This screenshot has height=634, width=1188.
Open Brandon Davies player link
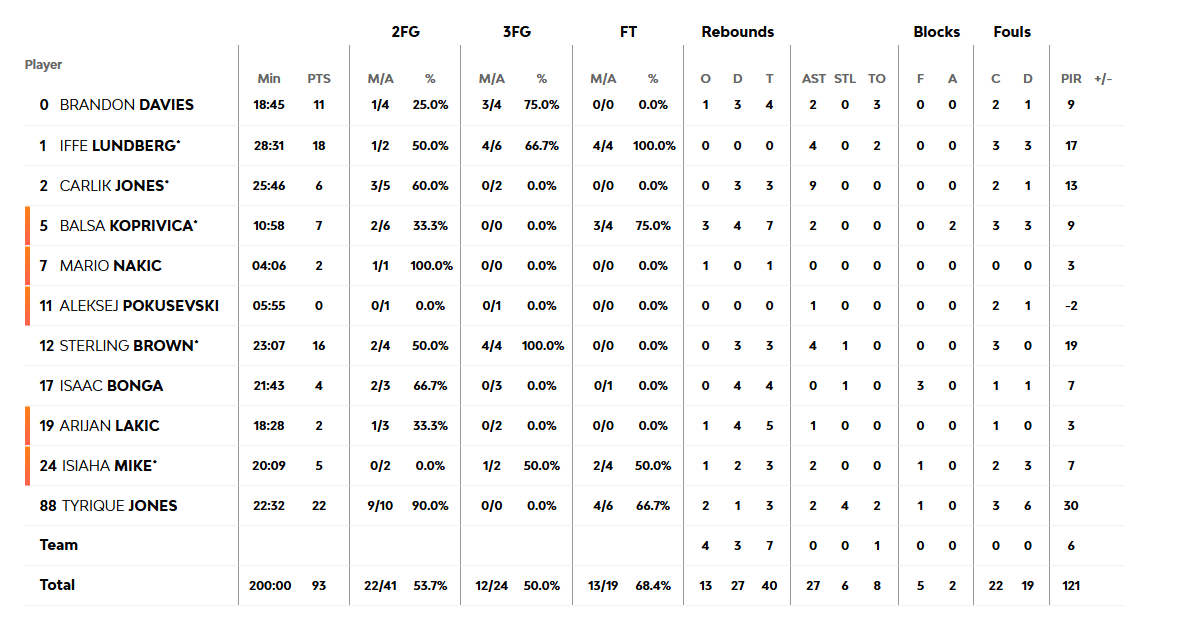point(126,105)
